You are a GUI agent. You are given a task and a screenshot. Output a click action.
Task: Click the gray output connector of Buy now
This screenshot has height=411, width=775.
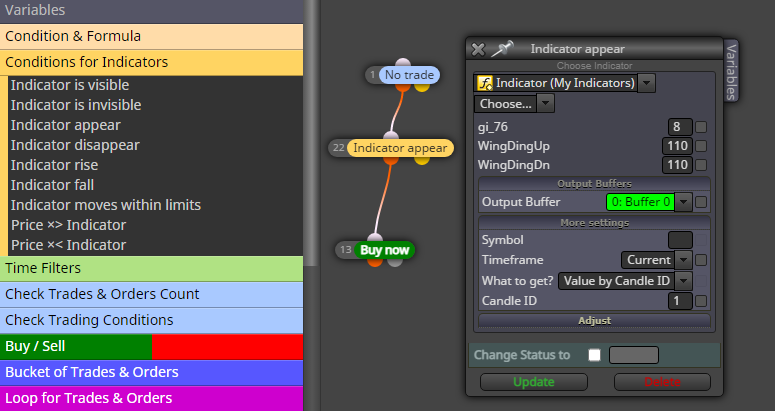point(394,261)
